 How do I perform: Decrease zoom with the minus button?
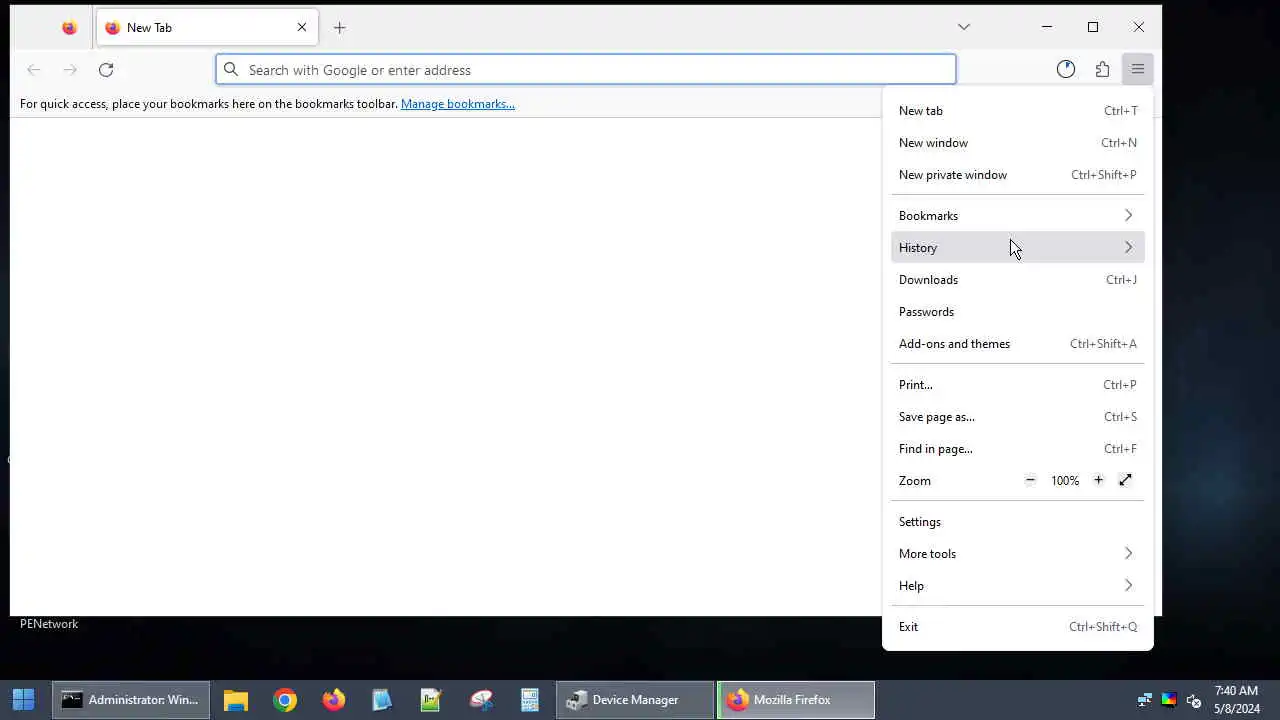[x=1030, y=480]
